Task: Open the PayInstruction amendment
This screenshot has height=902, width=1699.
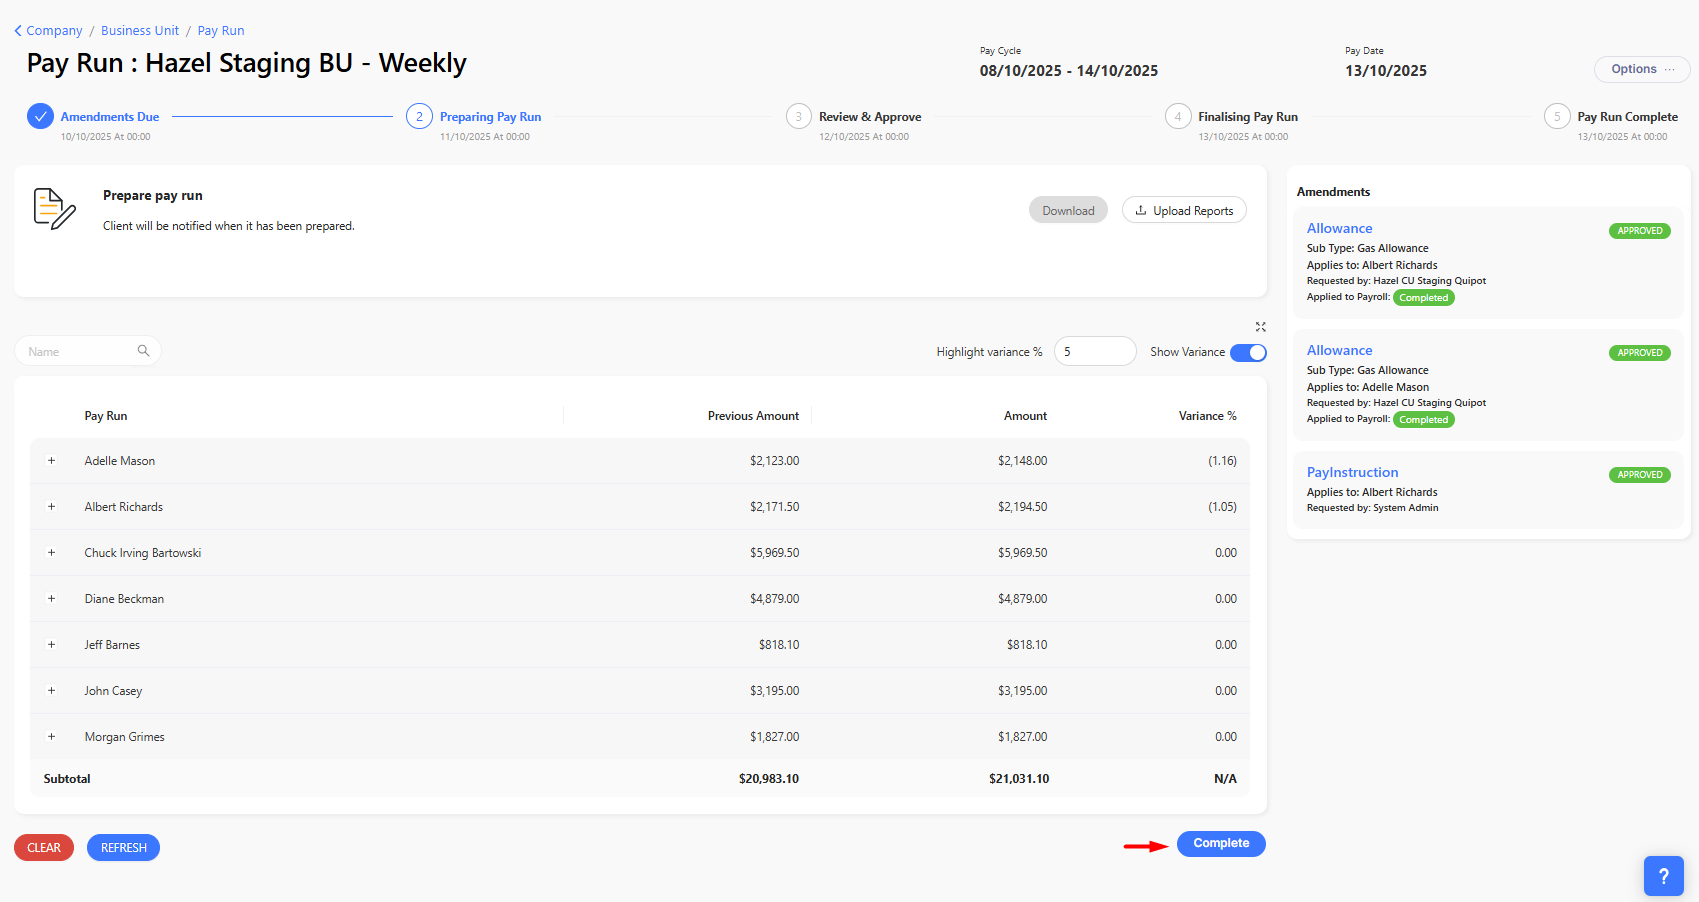Action: 1352,473
